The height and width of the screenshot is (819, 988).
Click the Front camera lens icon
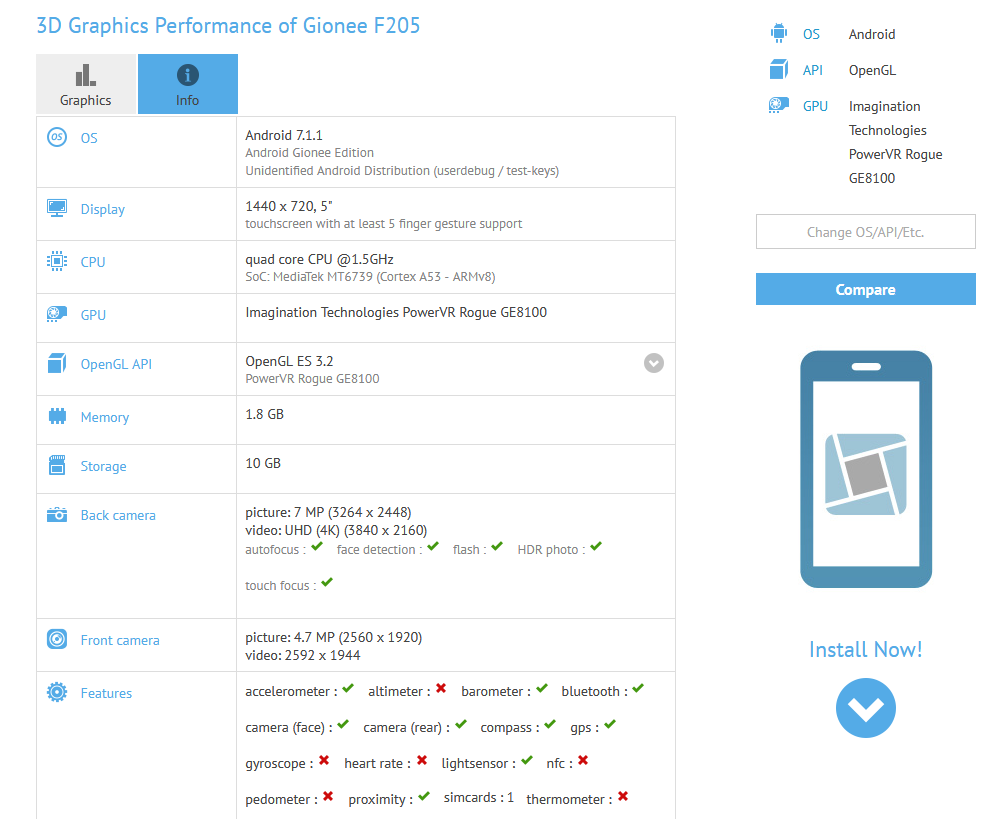pos(57,639)
